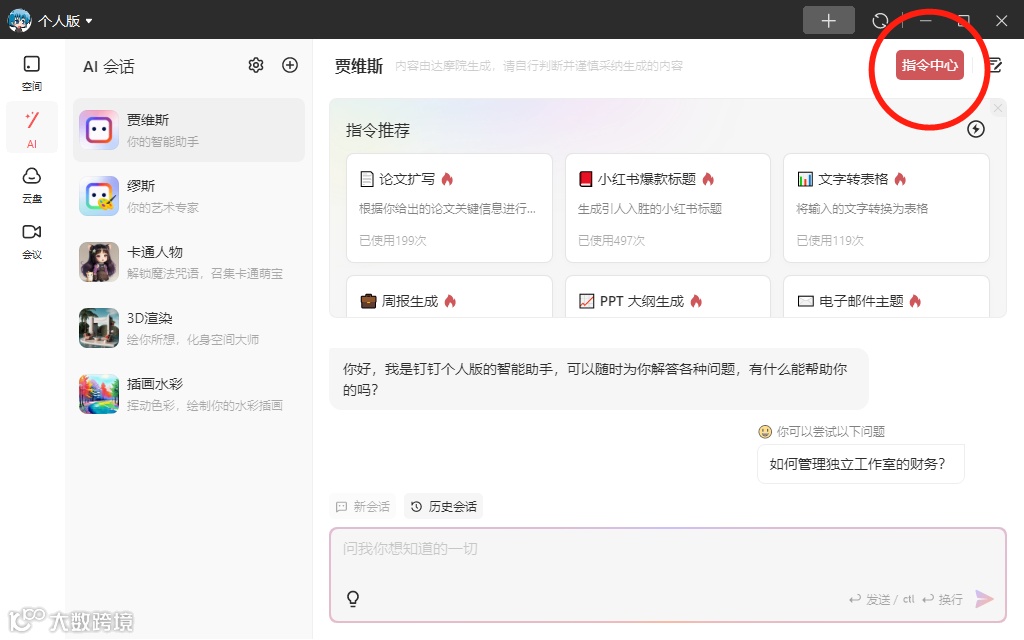Open 历史会话 history
The image size is (1024, 640).
coord(443,506)
